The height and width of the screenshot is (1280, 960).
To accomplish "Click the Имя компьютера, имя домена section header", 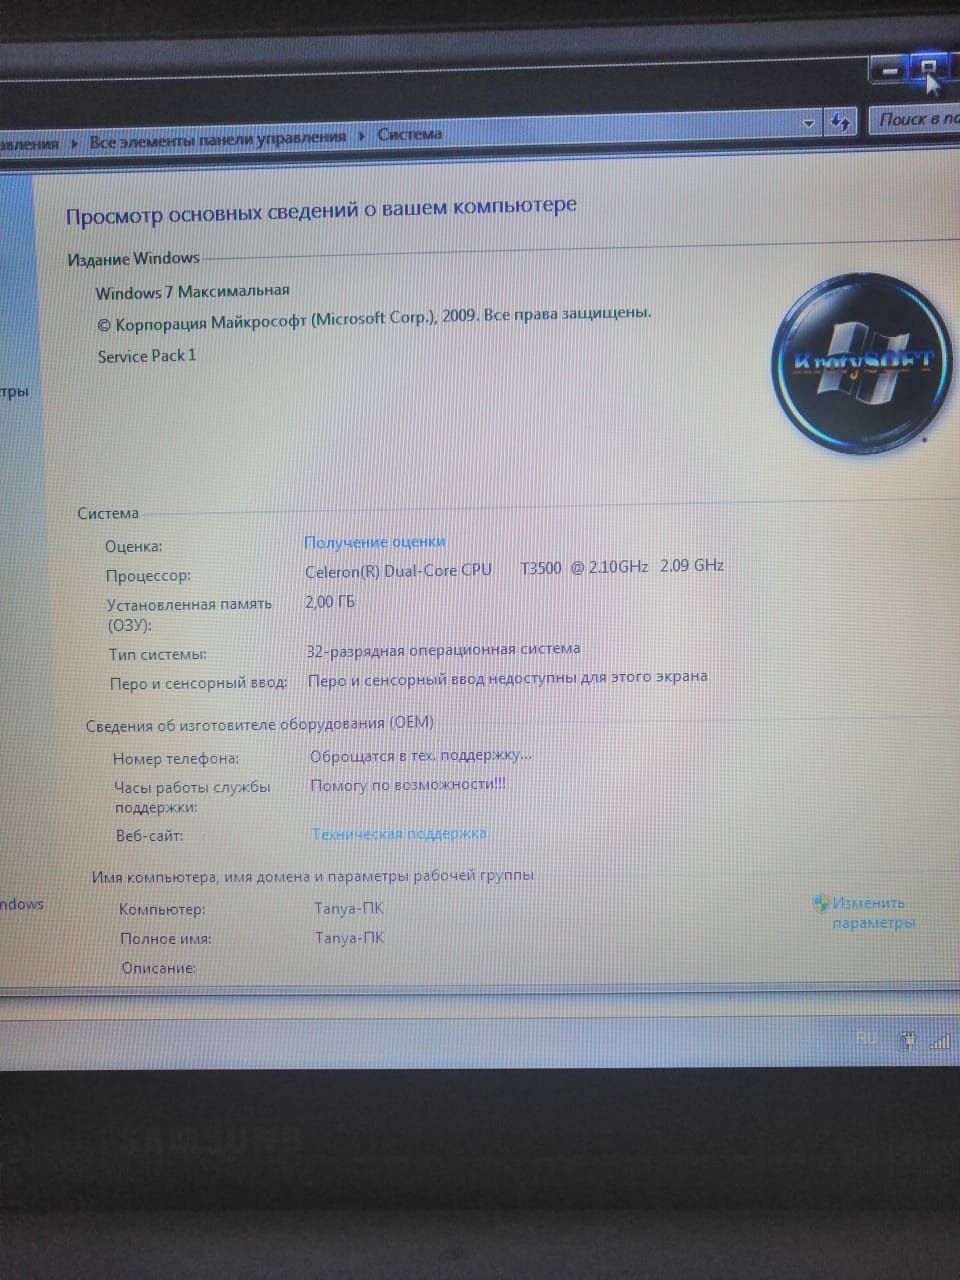I will point(313,876).
